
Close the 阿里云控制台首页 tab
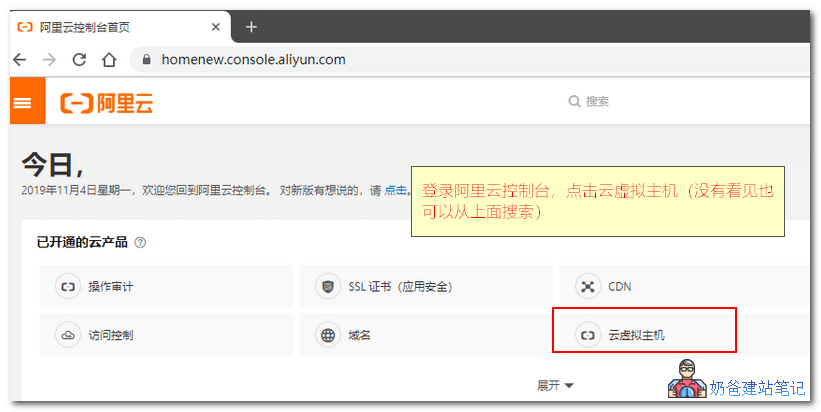pos(216,27)
